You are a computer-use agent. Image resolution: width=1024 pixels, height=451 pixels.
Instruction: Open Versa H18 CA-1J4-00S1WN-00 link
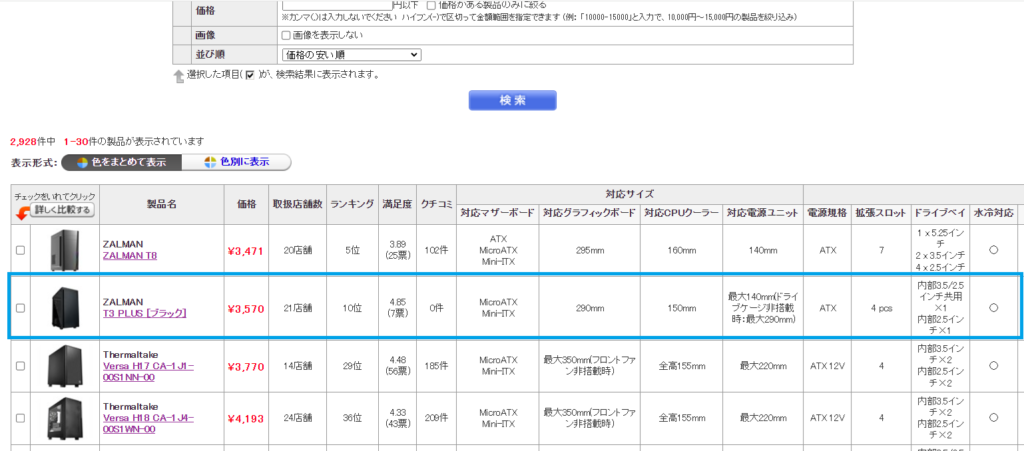click(x=148, y=423)
